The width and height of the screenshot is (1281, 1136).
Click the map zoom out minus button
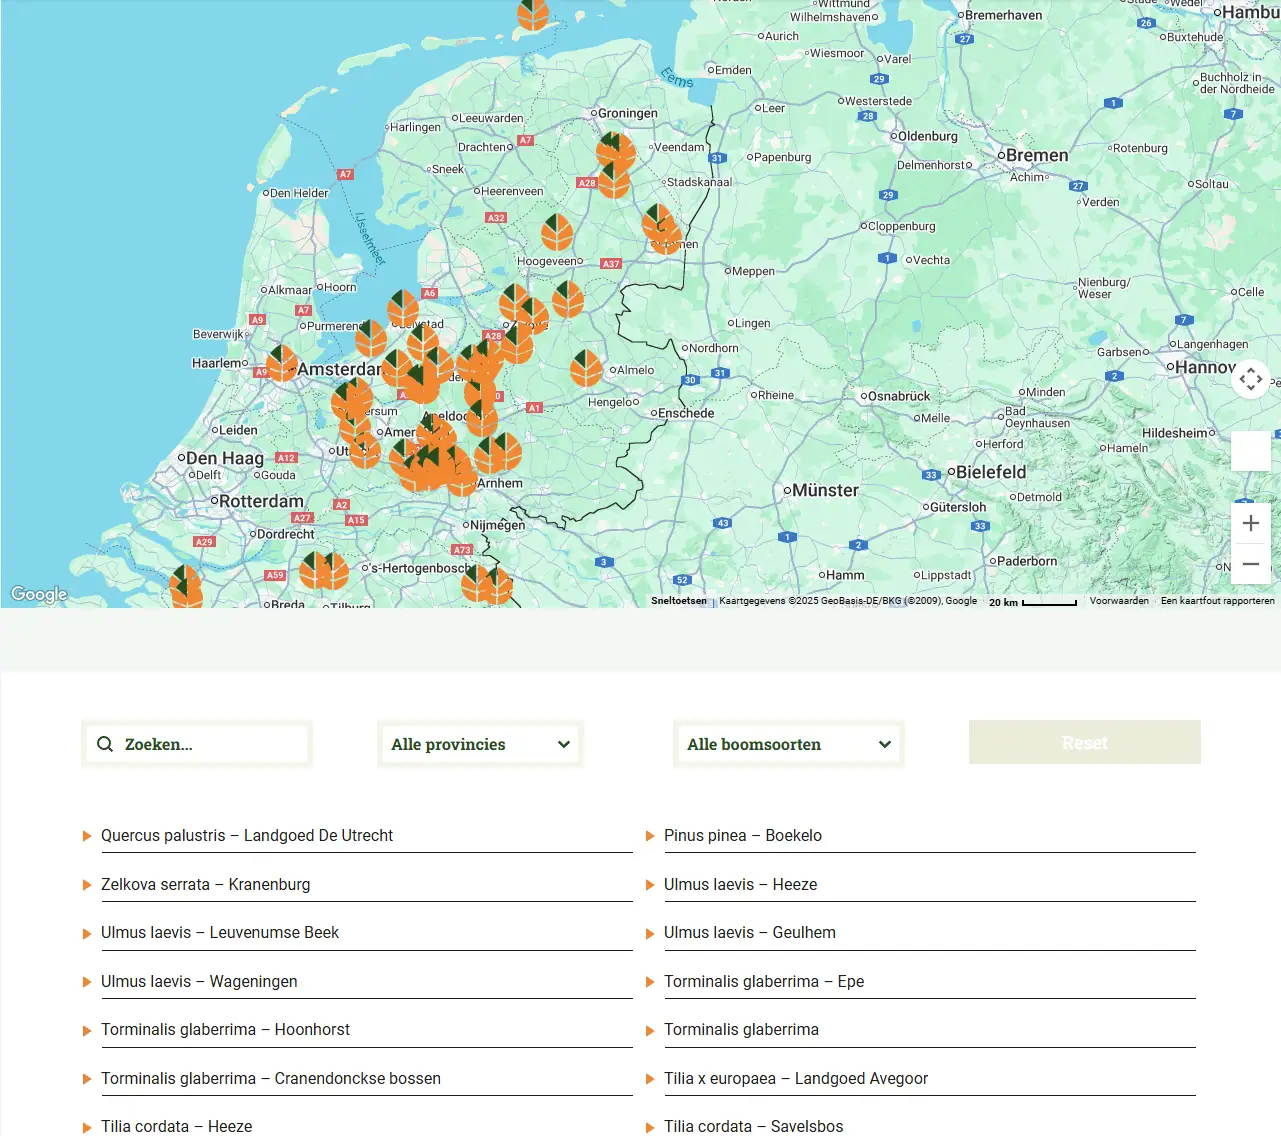pos(1250,564)
